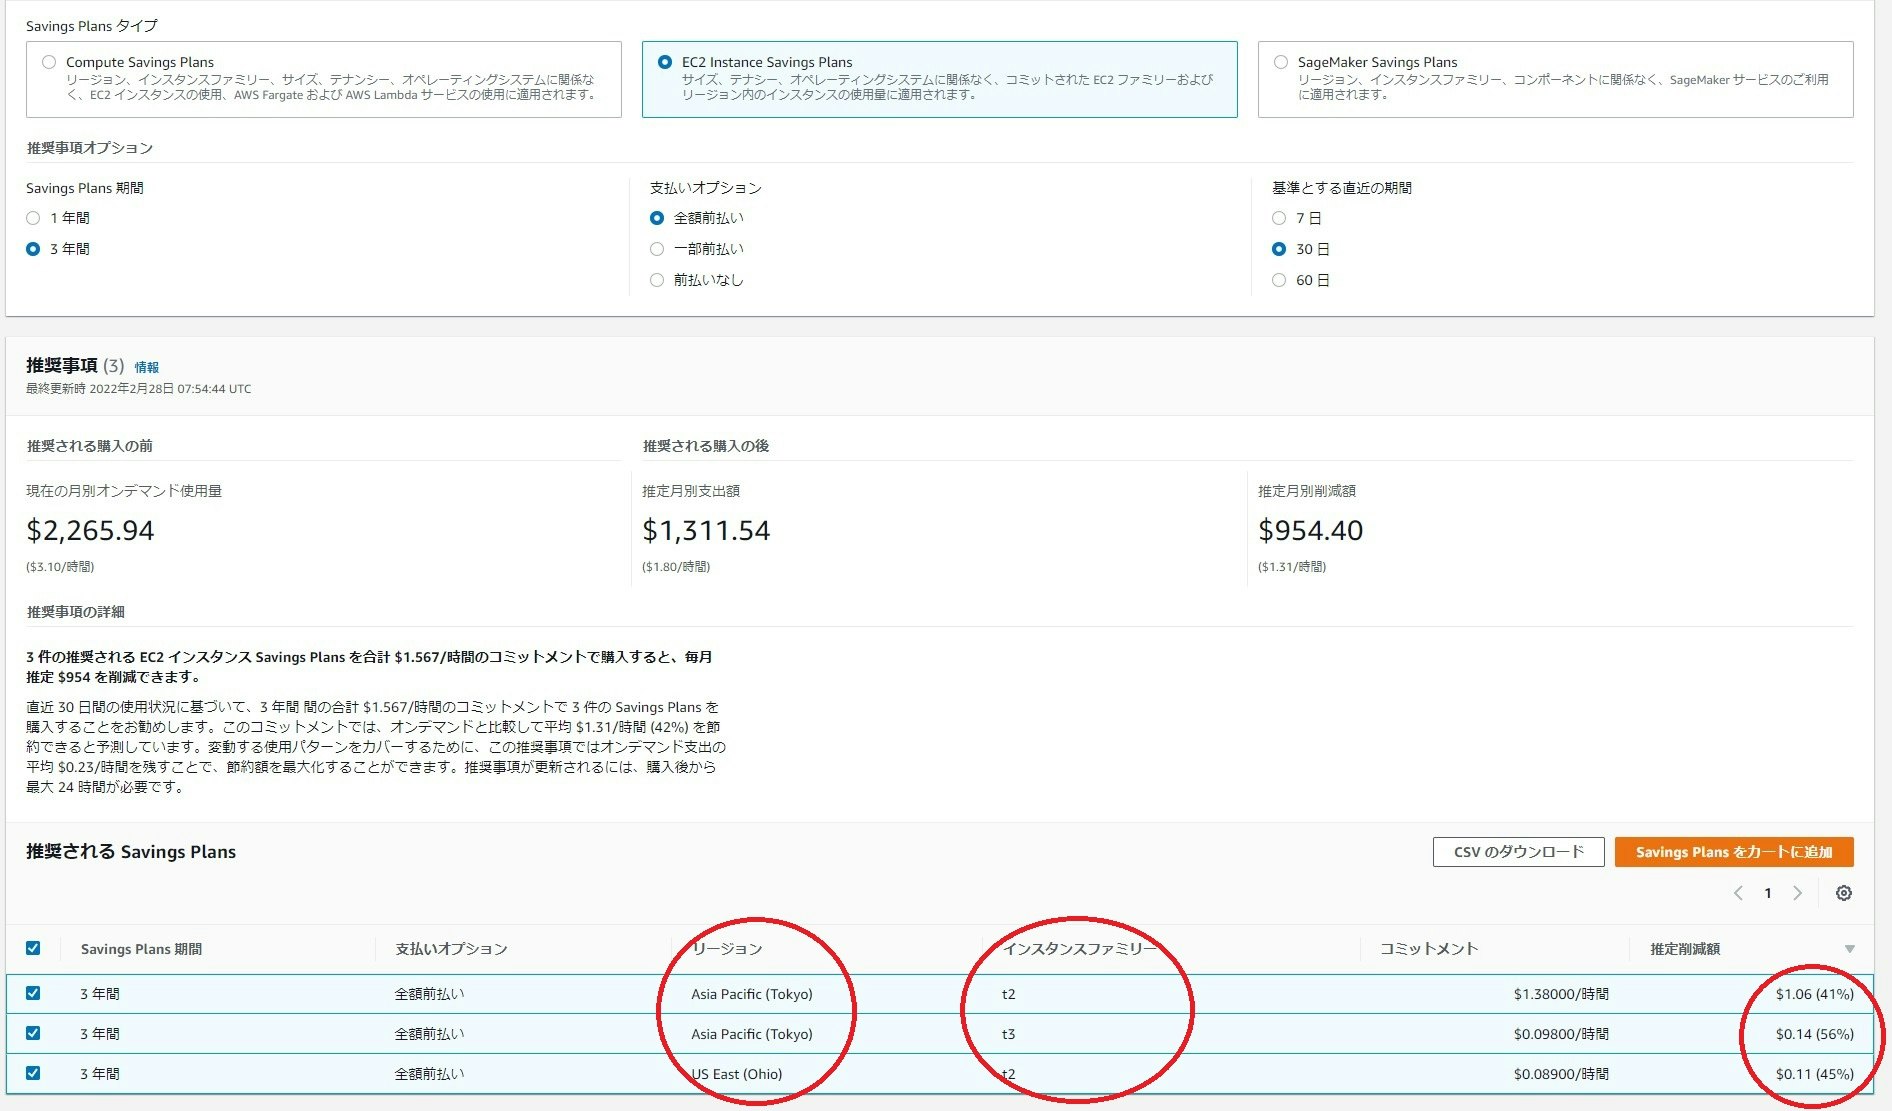Set lookback period to 60 日
The height and width of the screenshot is (1111, 1892).
1279,280
